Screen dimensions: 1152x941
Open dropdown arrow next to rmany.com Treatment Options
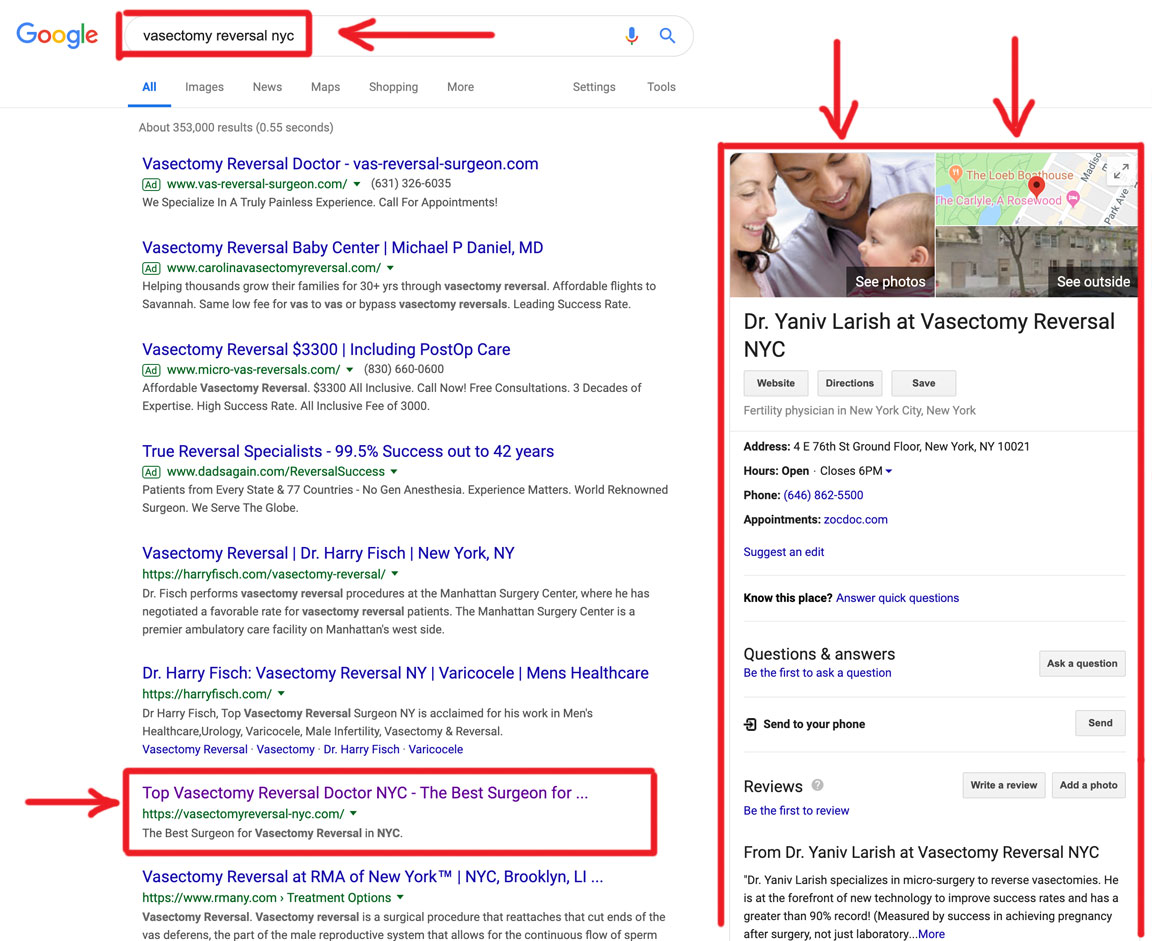(400, 897)
